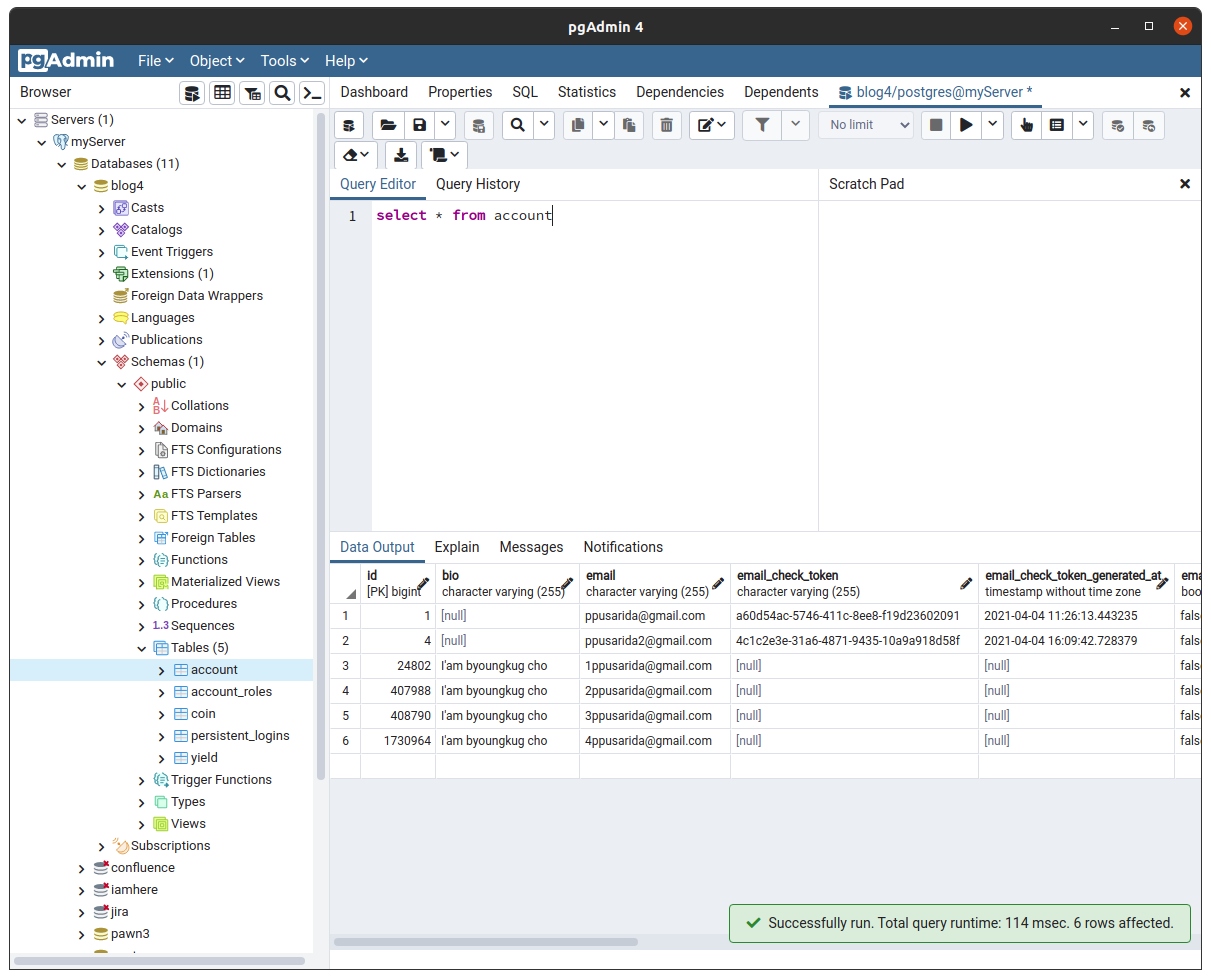Open the Help menu
This screenshot has width=1211, height=979.
point(346,61)
